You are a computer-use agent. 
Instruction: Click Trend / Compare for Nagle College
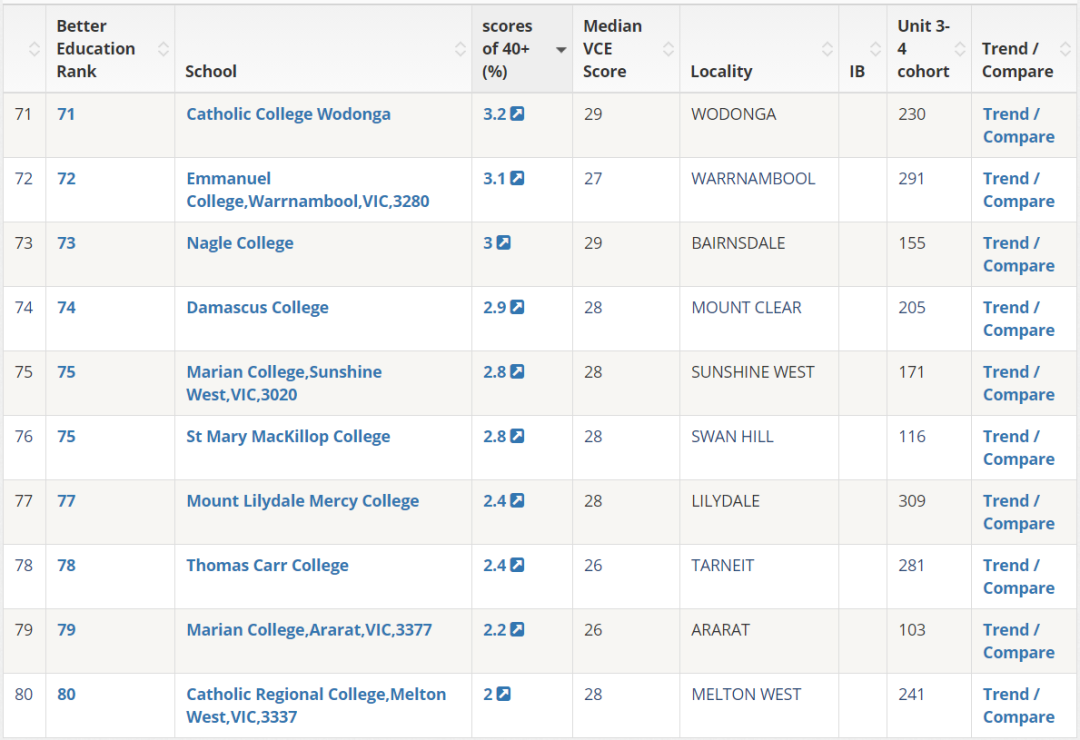click(x=1018, y=254)
